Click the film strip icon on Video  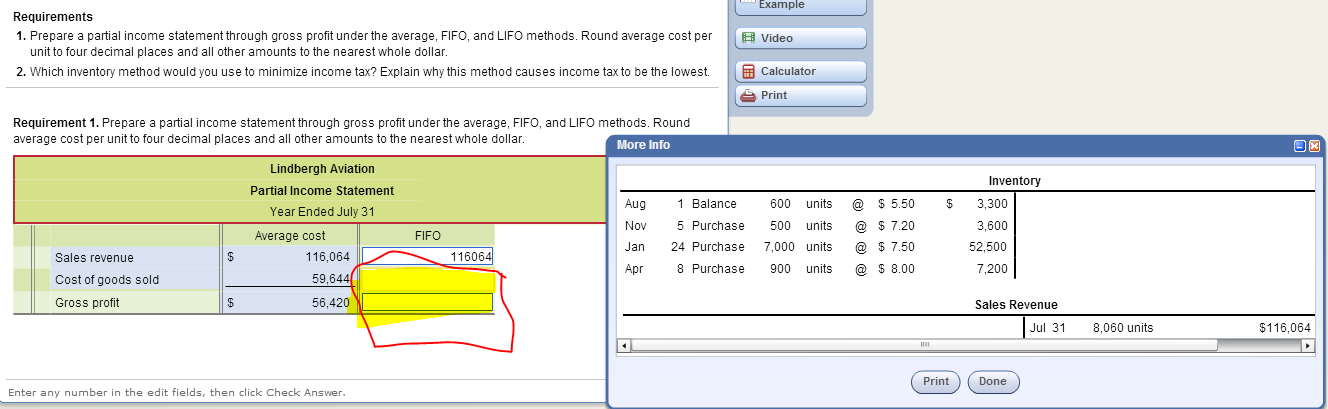[749, 38]
